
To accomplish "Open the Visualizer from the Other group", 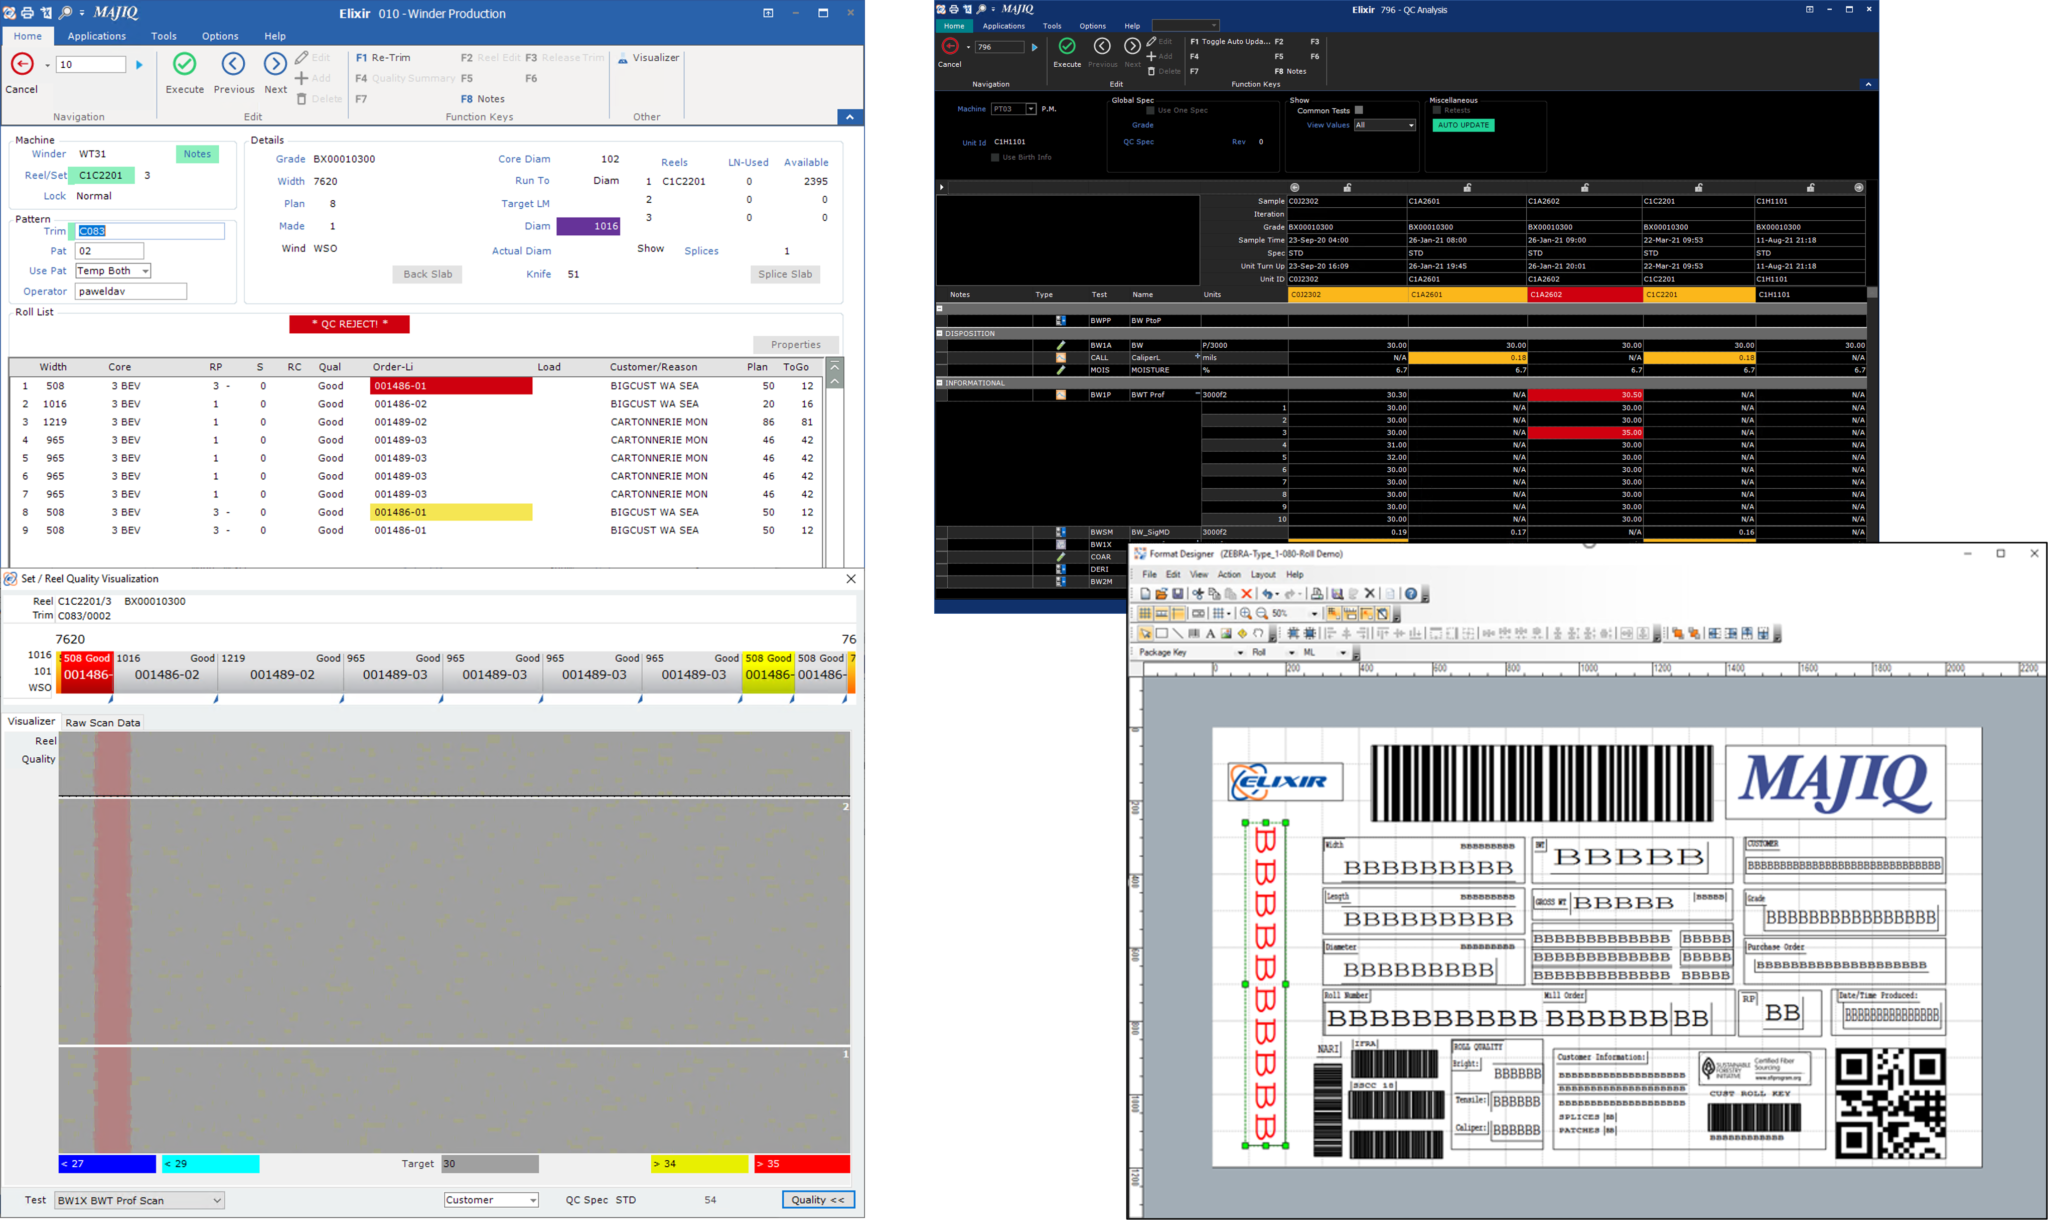I will coord(648,58).
